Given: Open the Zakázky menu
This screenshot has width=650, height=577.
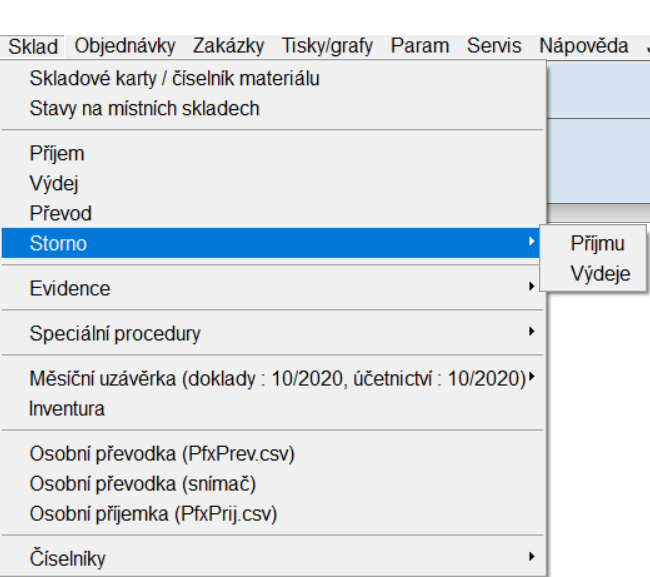Looking at the screenshot, I should tap(228, 46).
